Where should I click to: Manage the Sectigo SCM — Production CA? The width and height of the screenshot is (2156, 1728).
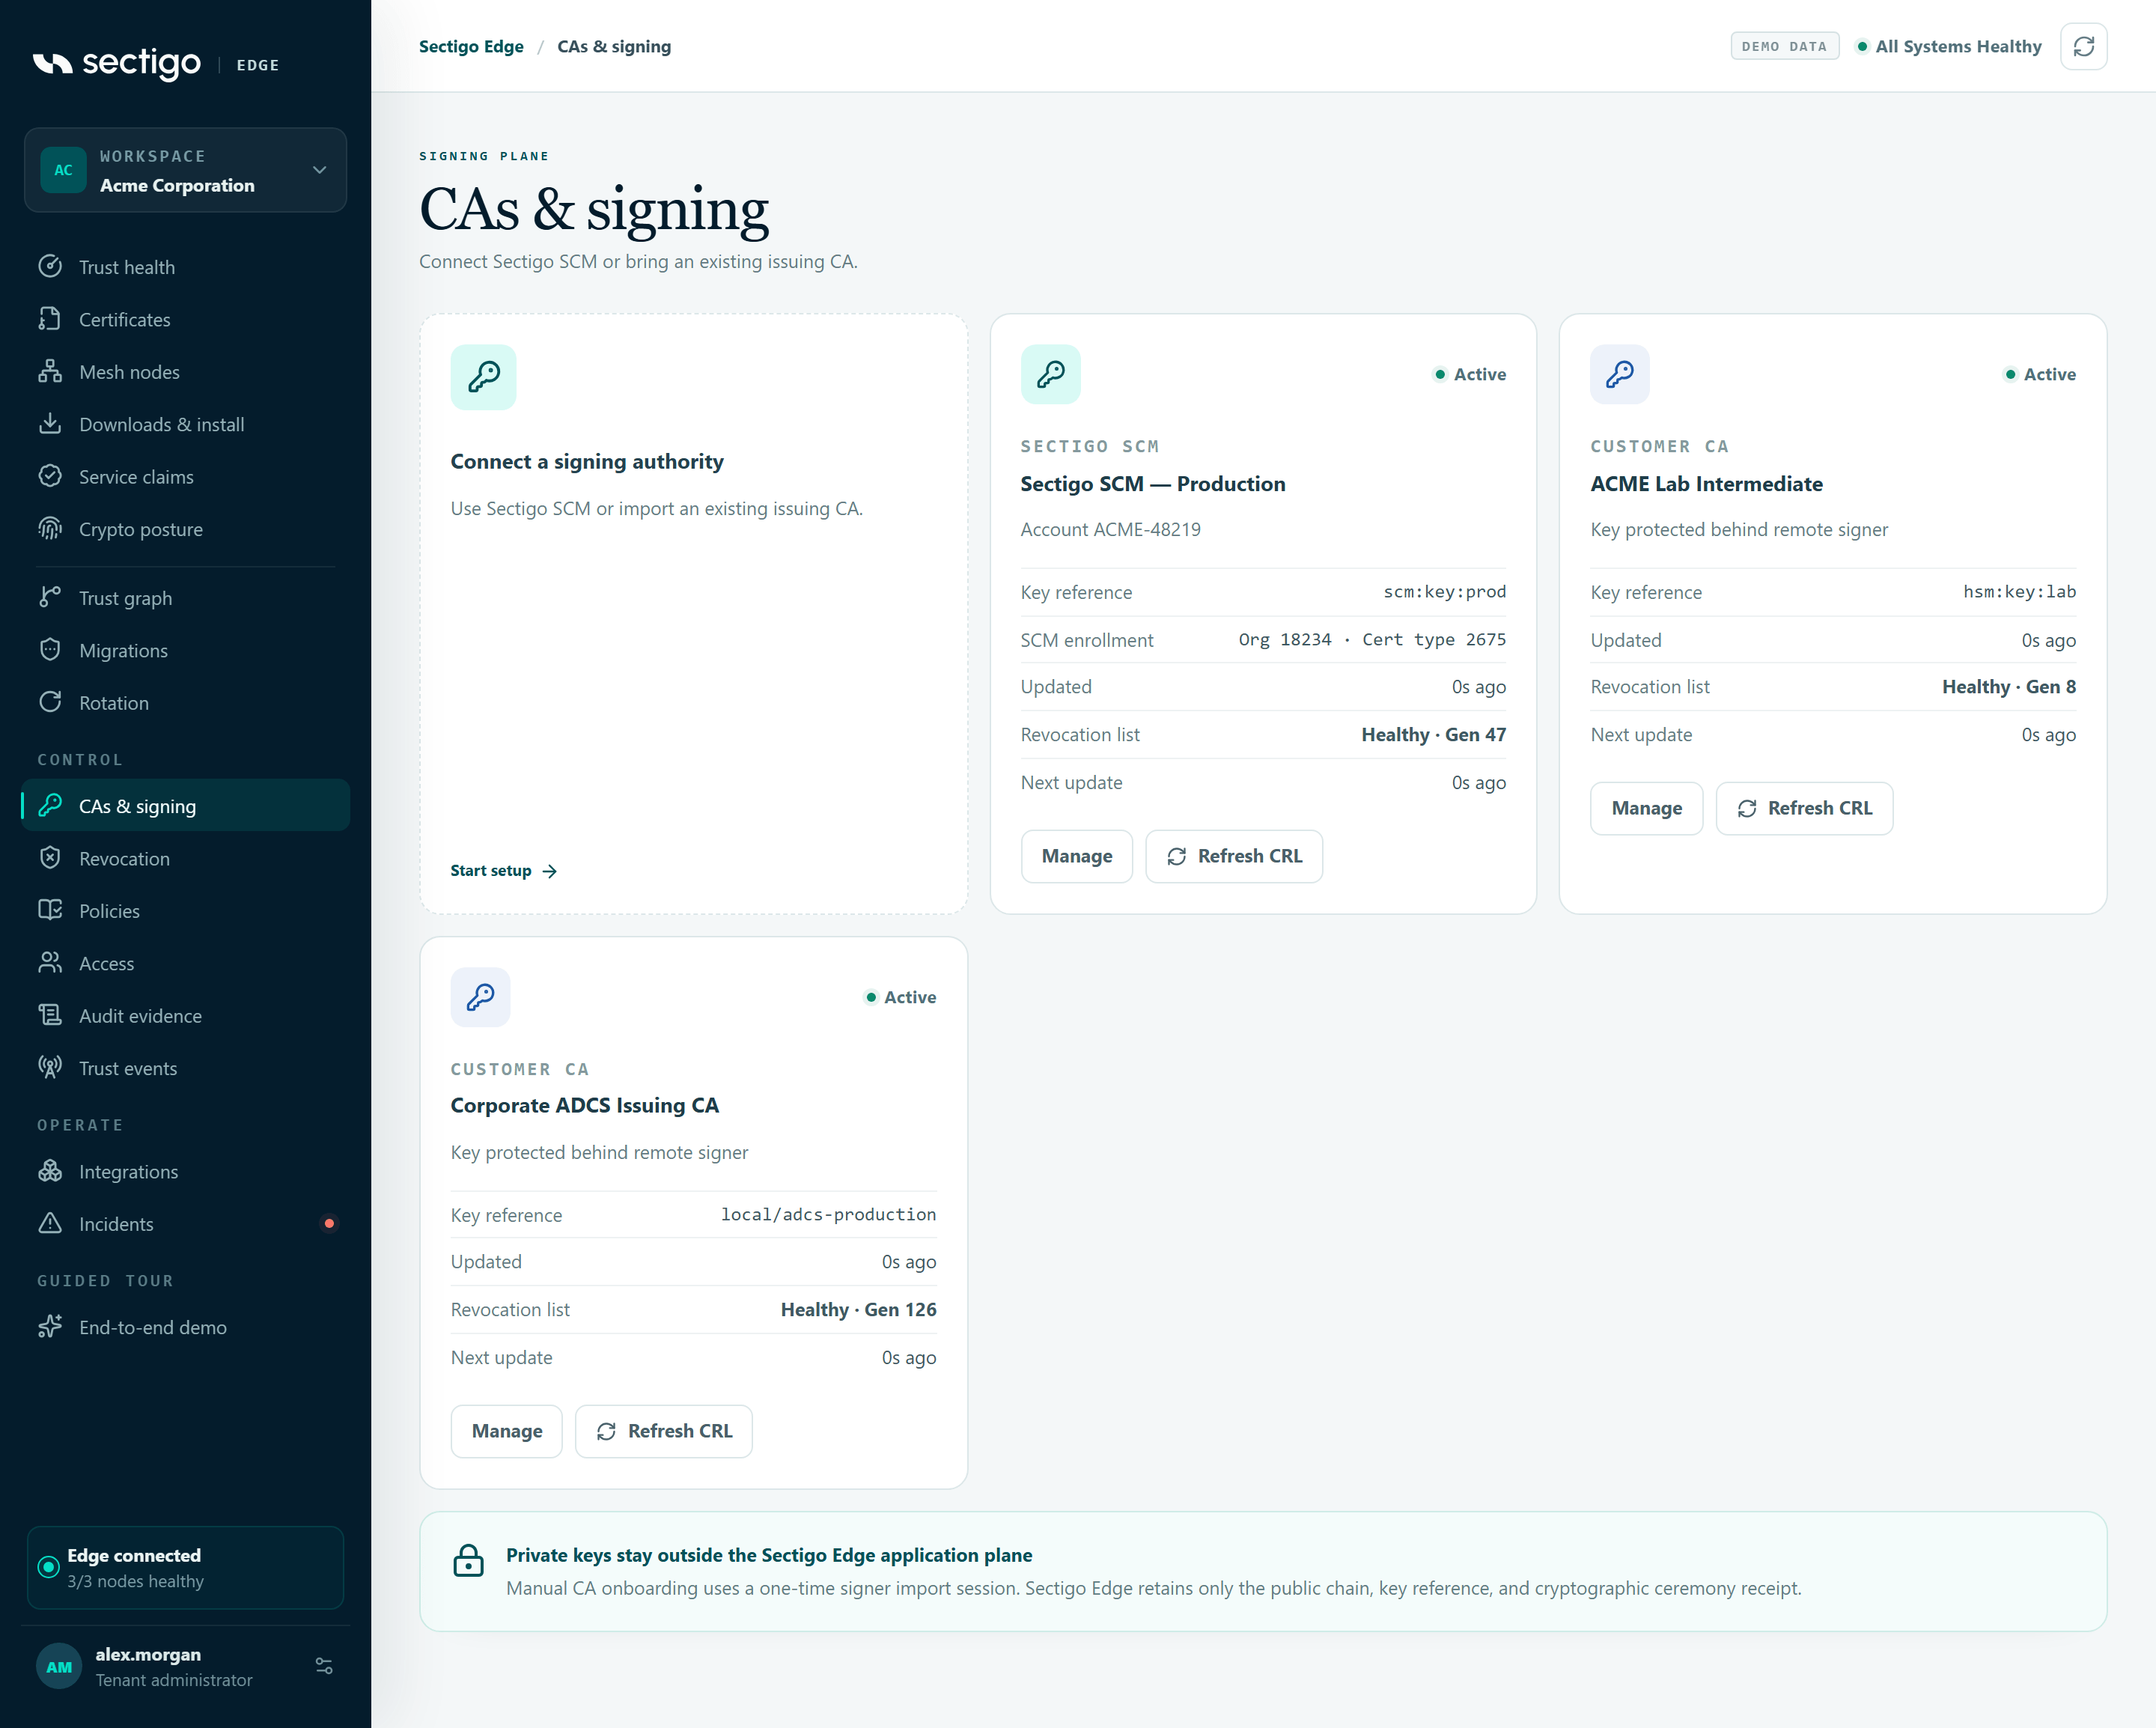[1076, 856]
